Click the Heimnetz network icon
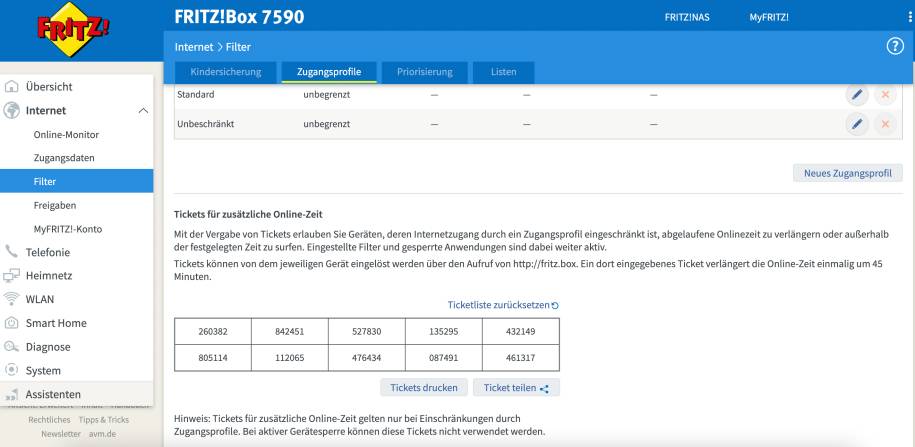 click(11, 275)
